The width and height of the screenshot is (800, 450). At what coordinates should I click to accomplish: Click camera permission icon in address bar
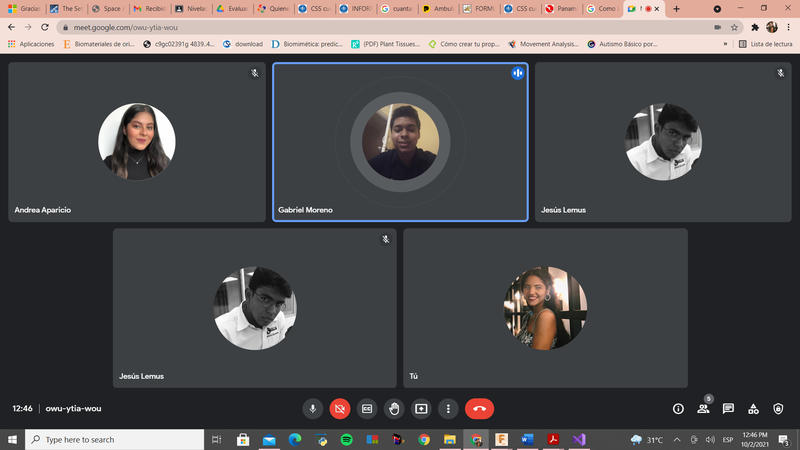pyautogui.click(x=717, y=28)
